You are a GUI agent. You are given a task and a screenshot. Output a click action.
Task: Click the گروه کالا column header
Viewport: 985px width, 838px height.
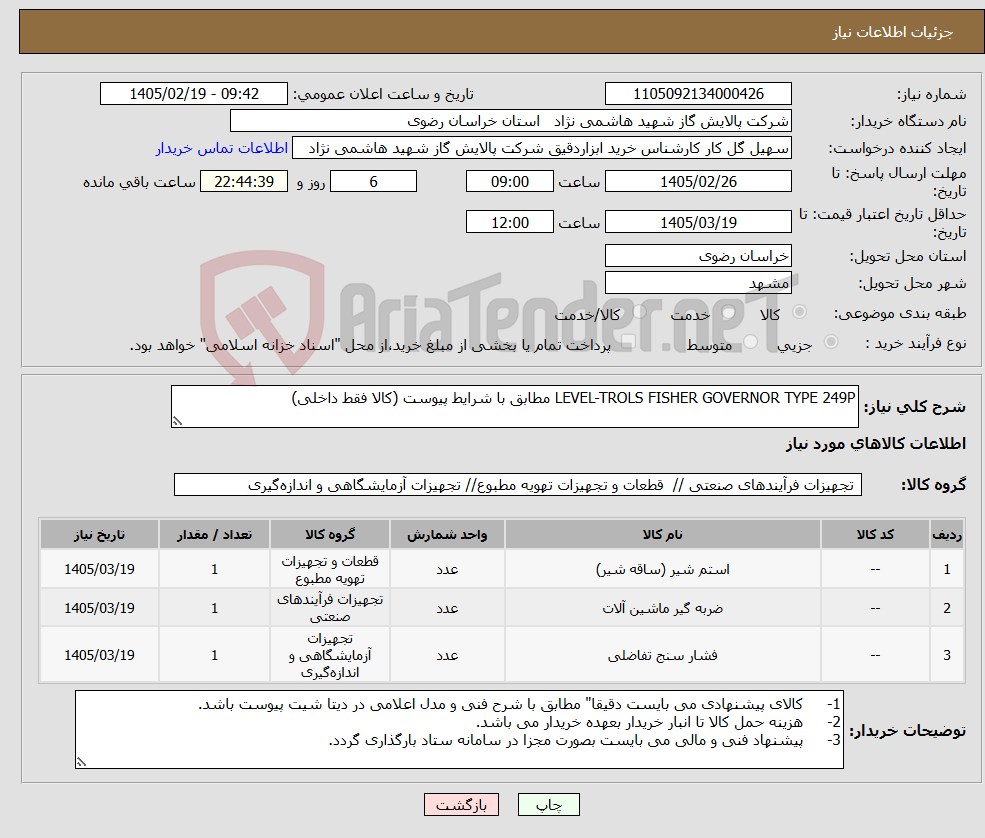(x=330, y=535)
